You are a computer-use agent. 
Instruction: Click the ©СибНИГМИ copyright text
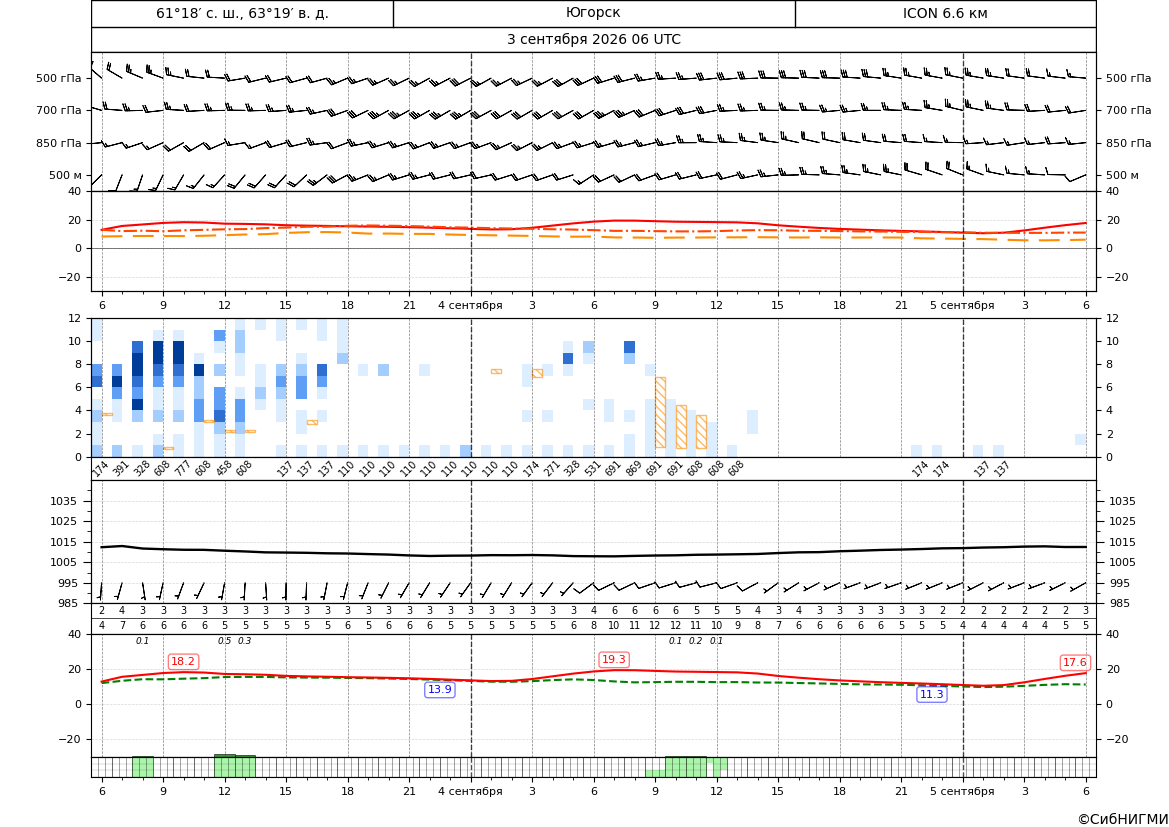(x=1123, y=819)
